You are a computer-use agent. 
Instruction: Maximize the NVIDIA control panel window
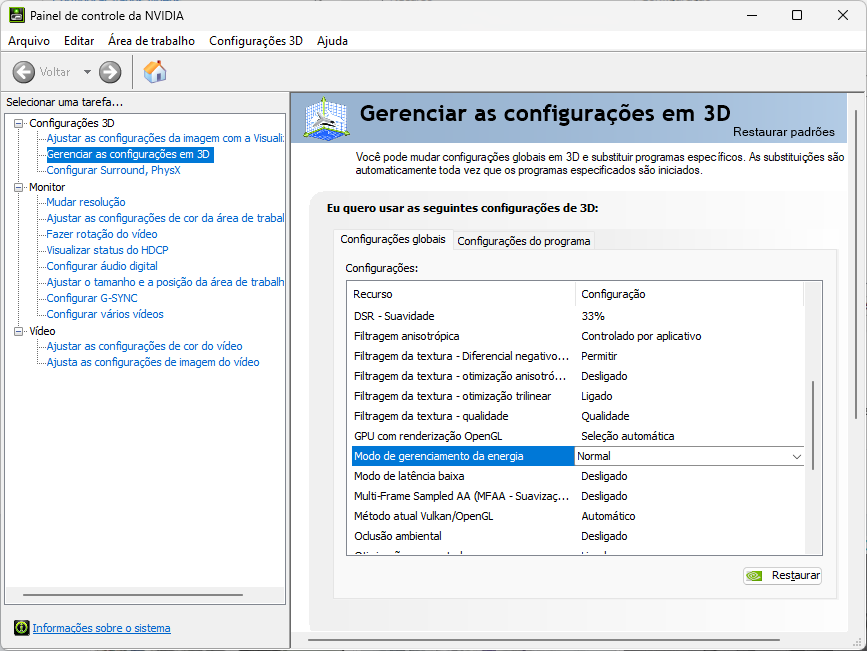tap(797, 15)
